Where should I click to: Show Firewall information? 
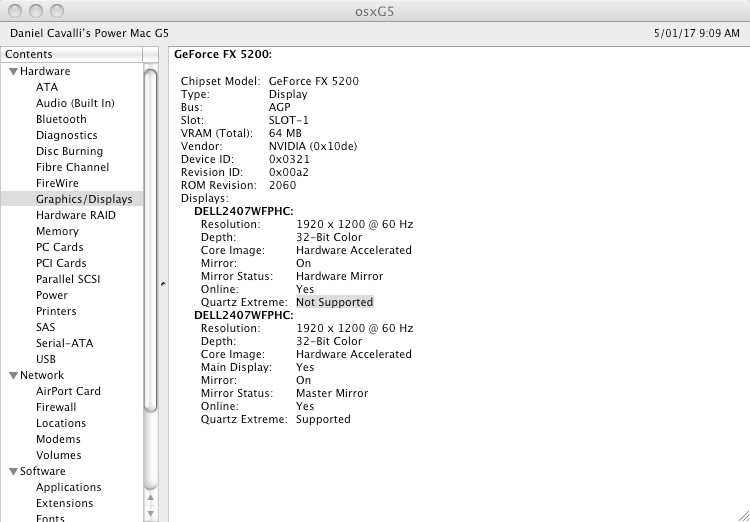click(x=56, y=407)
